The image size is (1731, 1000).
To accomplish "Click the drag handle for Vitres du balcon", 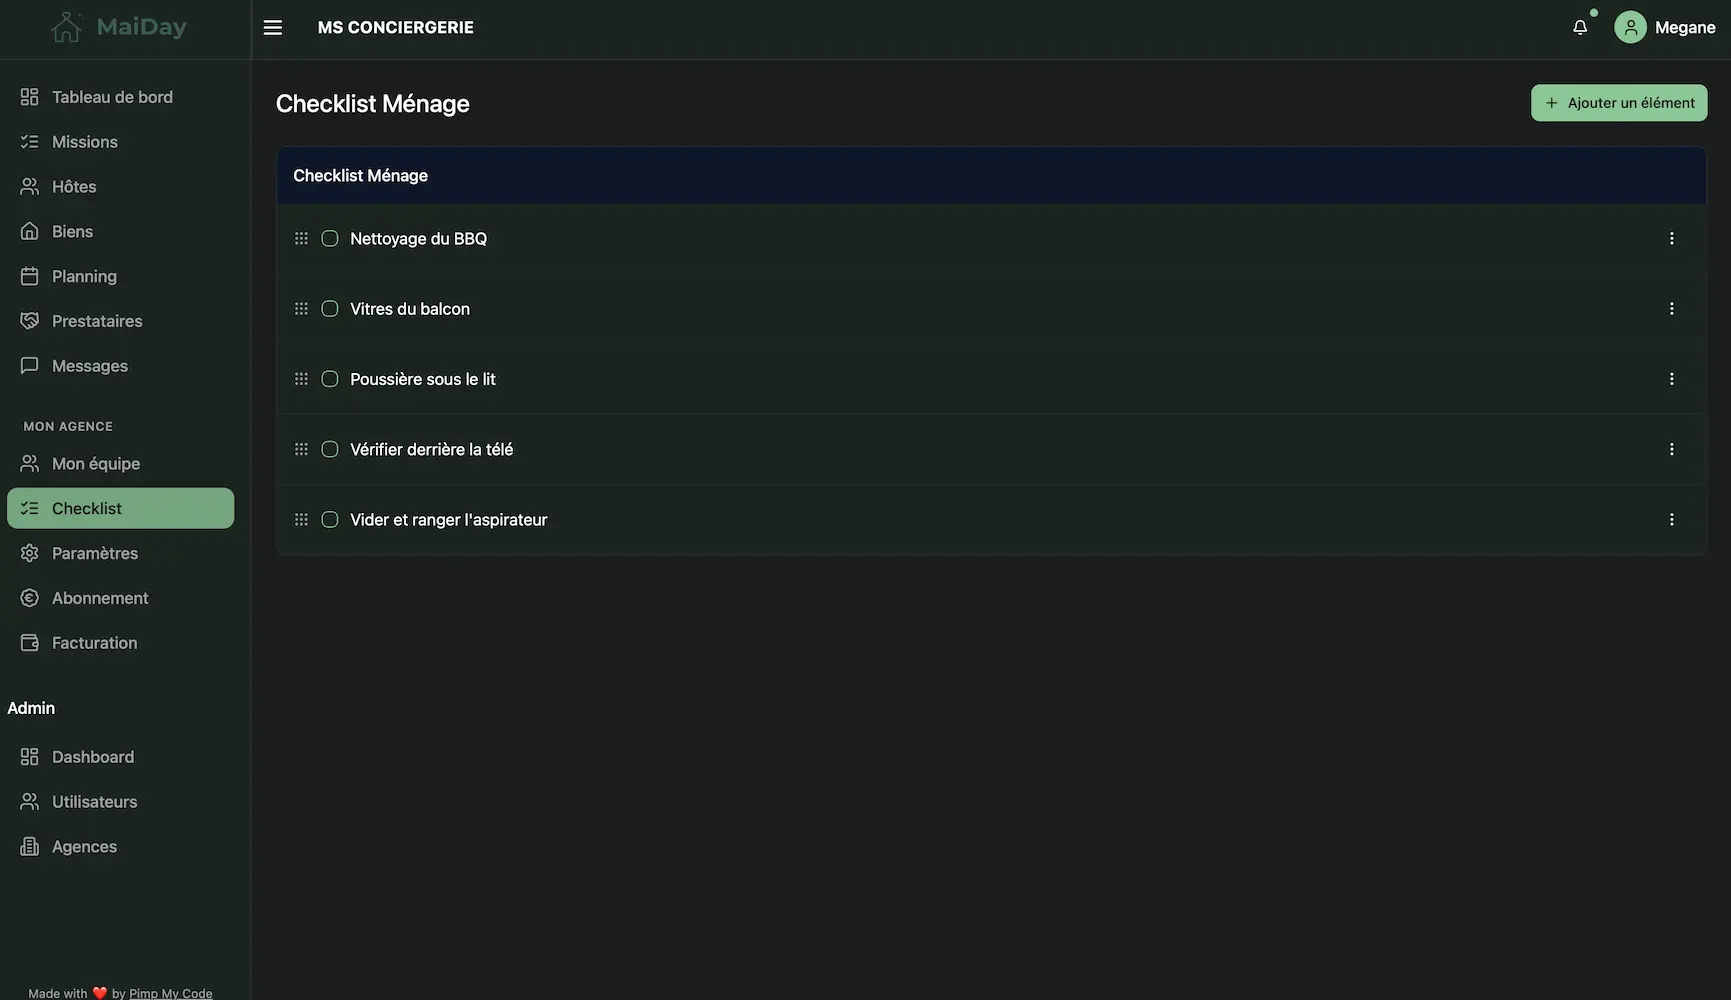I will click(x=301, y=309).
